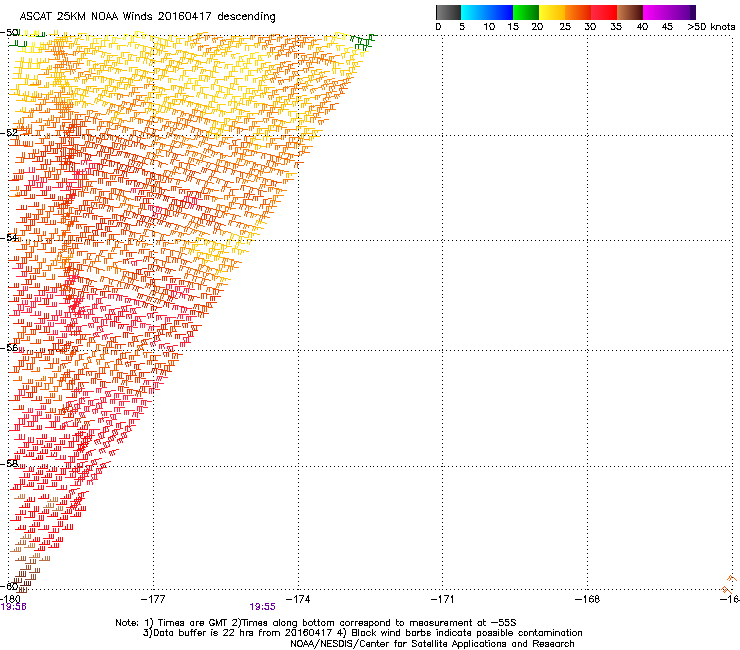Click the '40' legend scale label
This screenshot has width=740, height=650.
pos(642,26)
